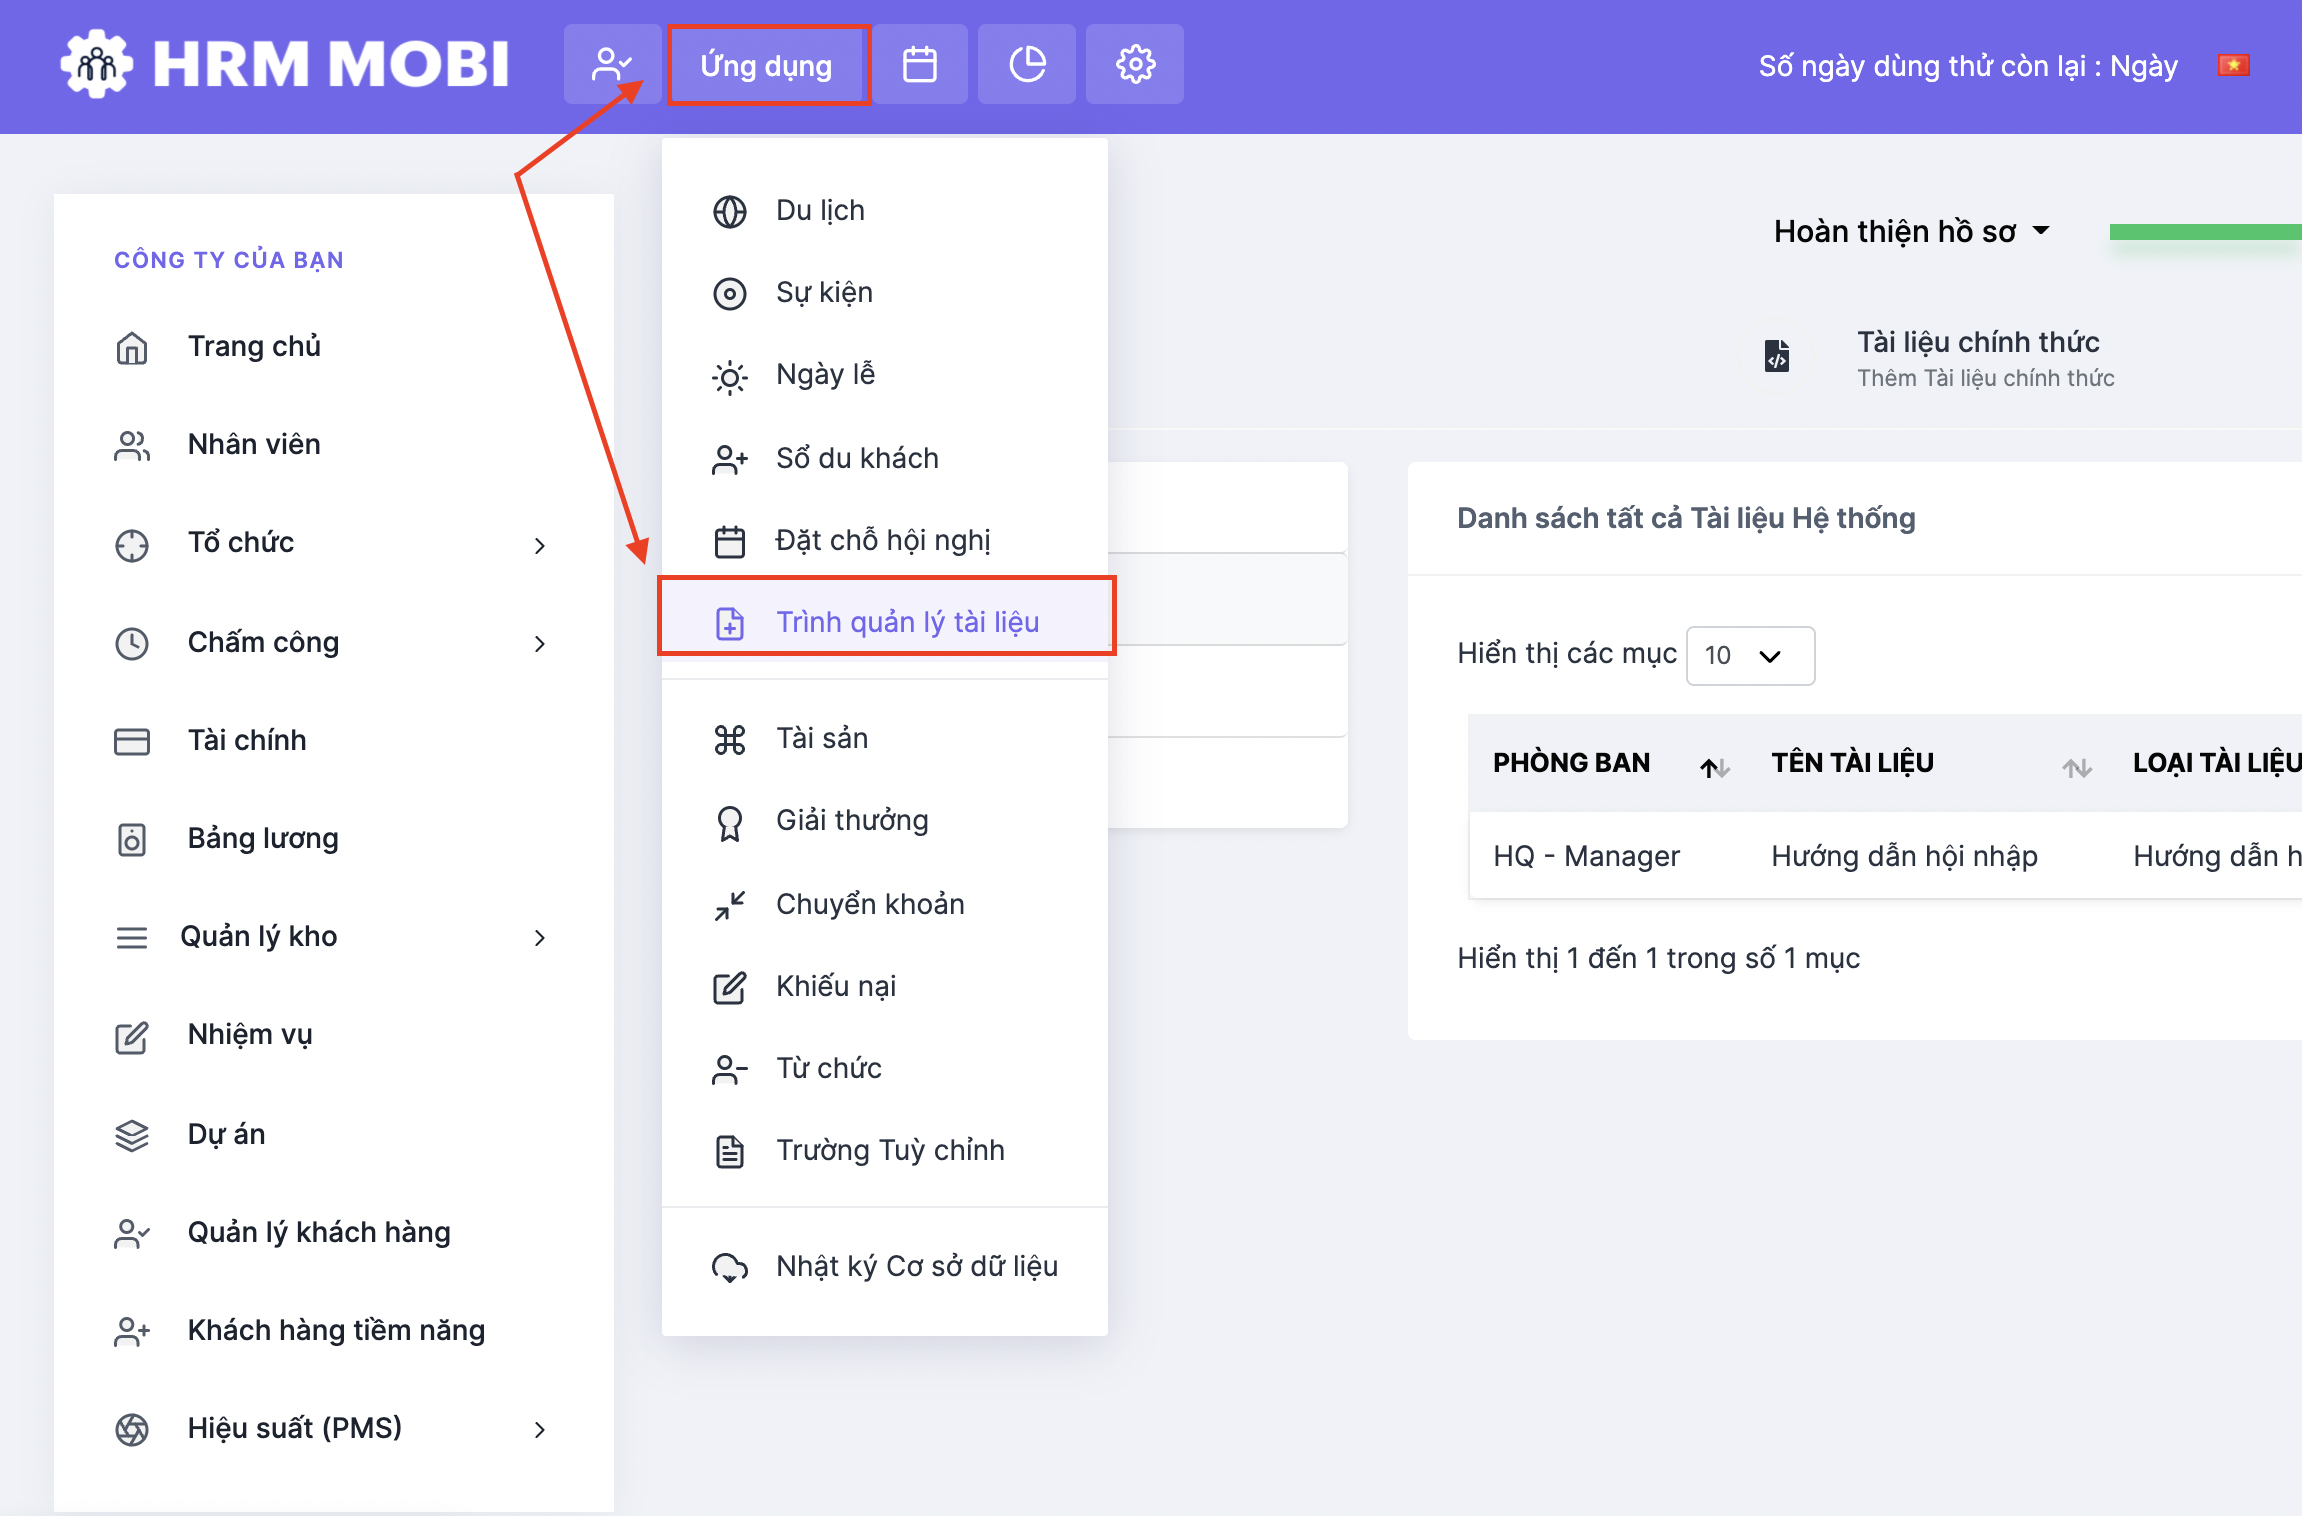Click the Hướng dẫn hội nhập document name
This screenshot has width=2302, height=1516.
point(1904,856)
